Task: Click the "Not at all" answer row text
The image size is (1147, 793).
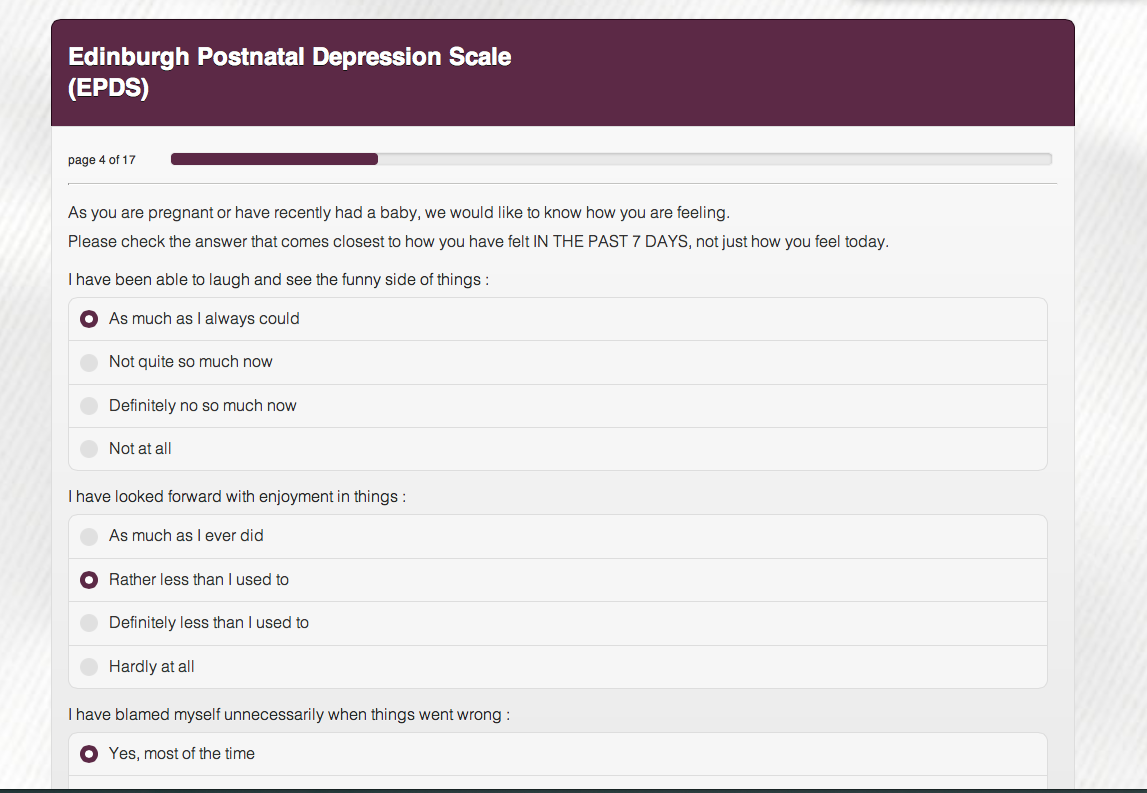Action: (x=140, y=448)
